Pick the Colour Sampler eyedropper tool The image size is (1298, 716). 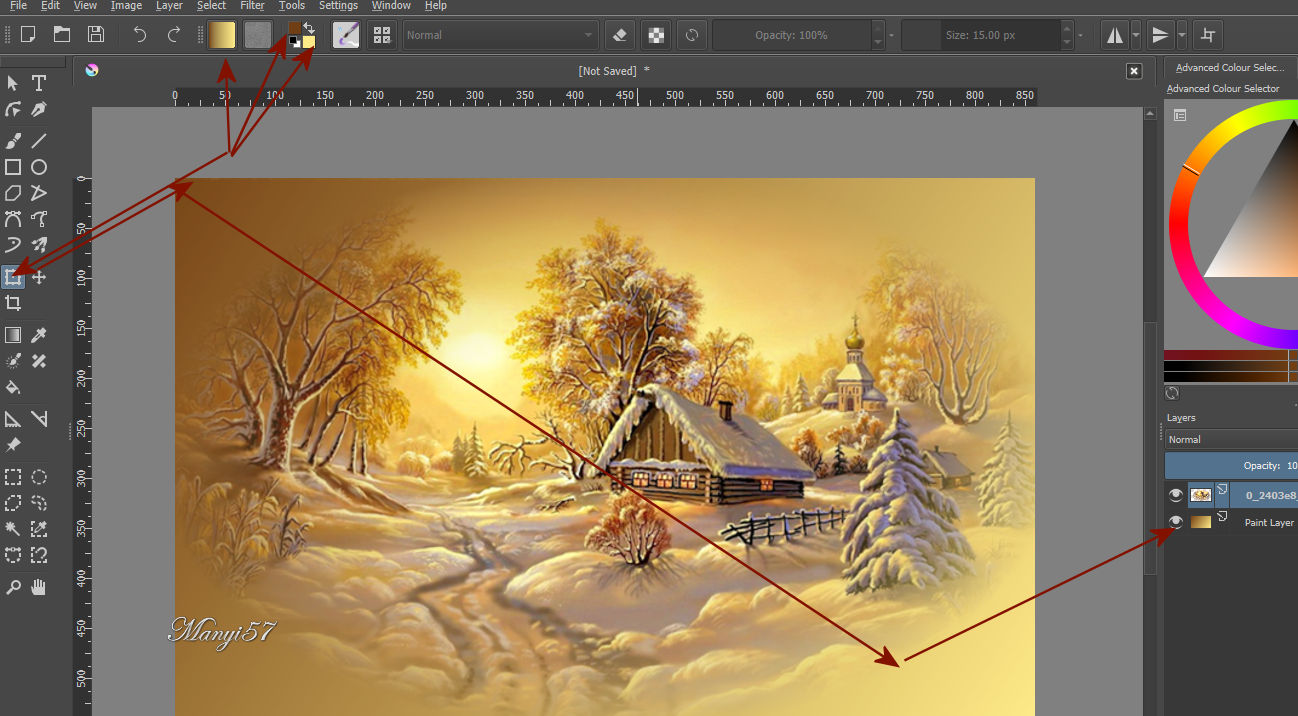39,335
